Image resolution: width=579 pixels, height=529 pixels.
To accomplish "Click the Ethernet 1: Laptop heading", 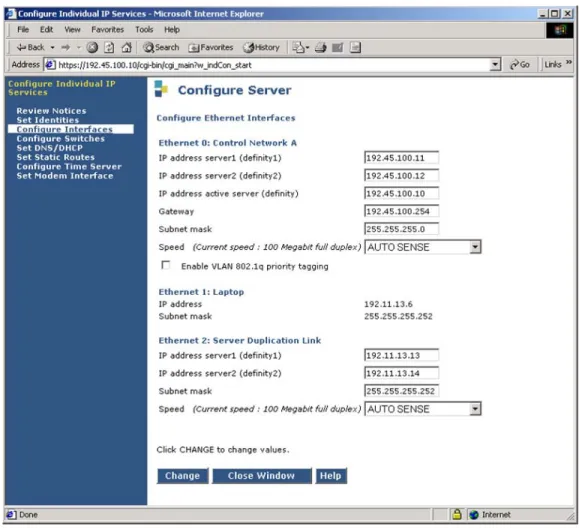I will [201, 292].
